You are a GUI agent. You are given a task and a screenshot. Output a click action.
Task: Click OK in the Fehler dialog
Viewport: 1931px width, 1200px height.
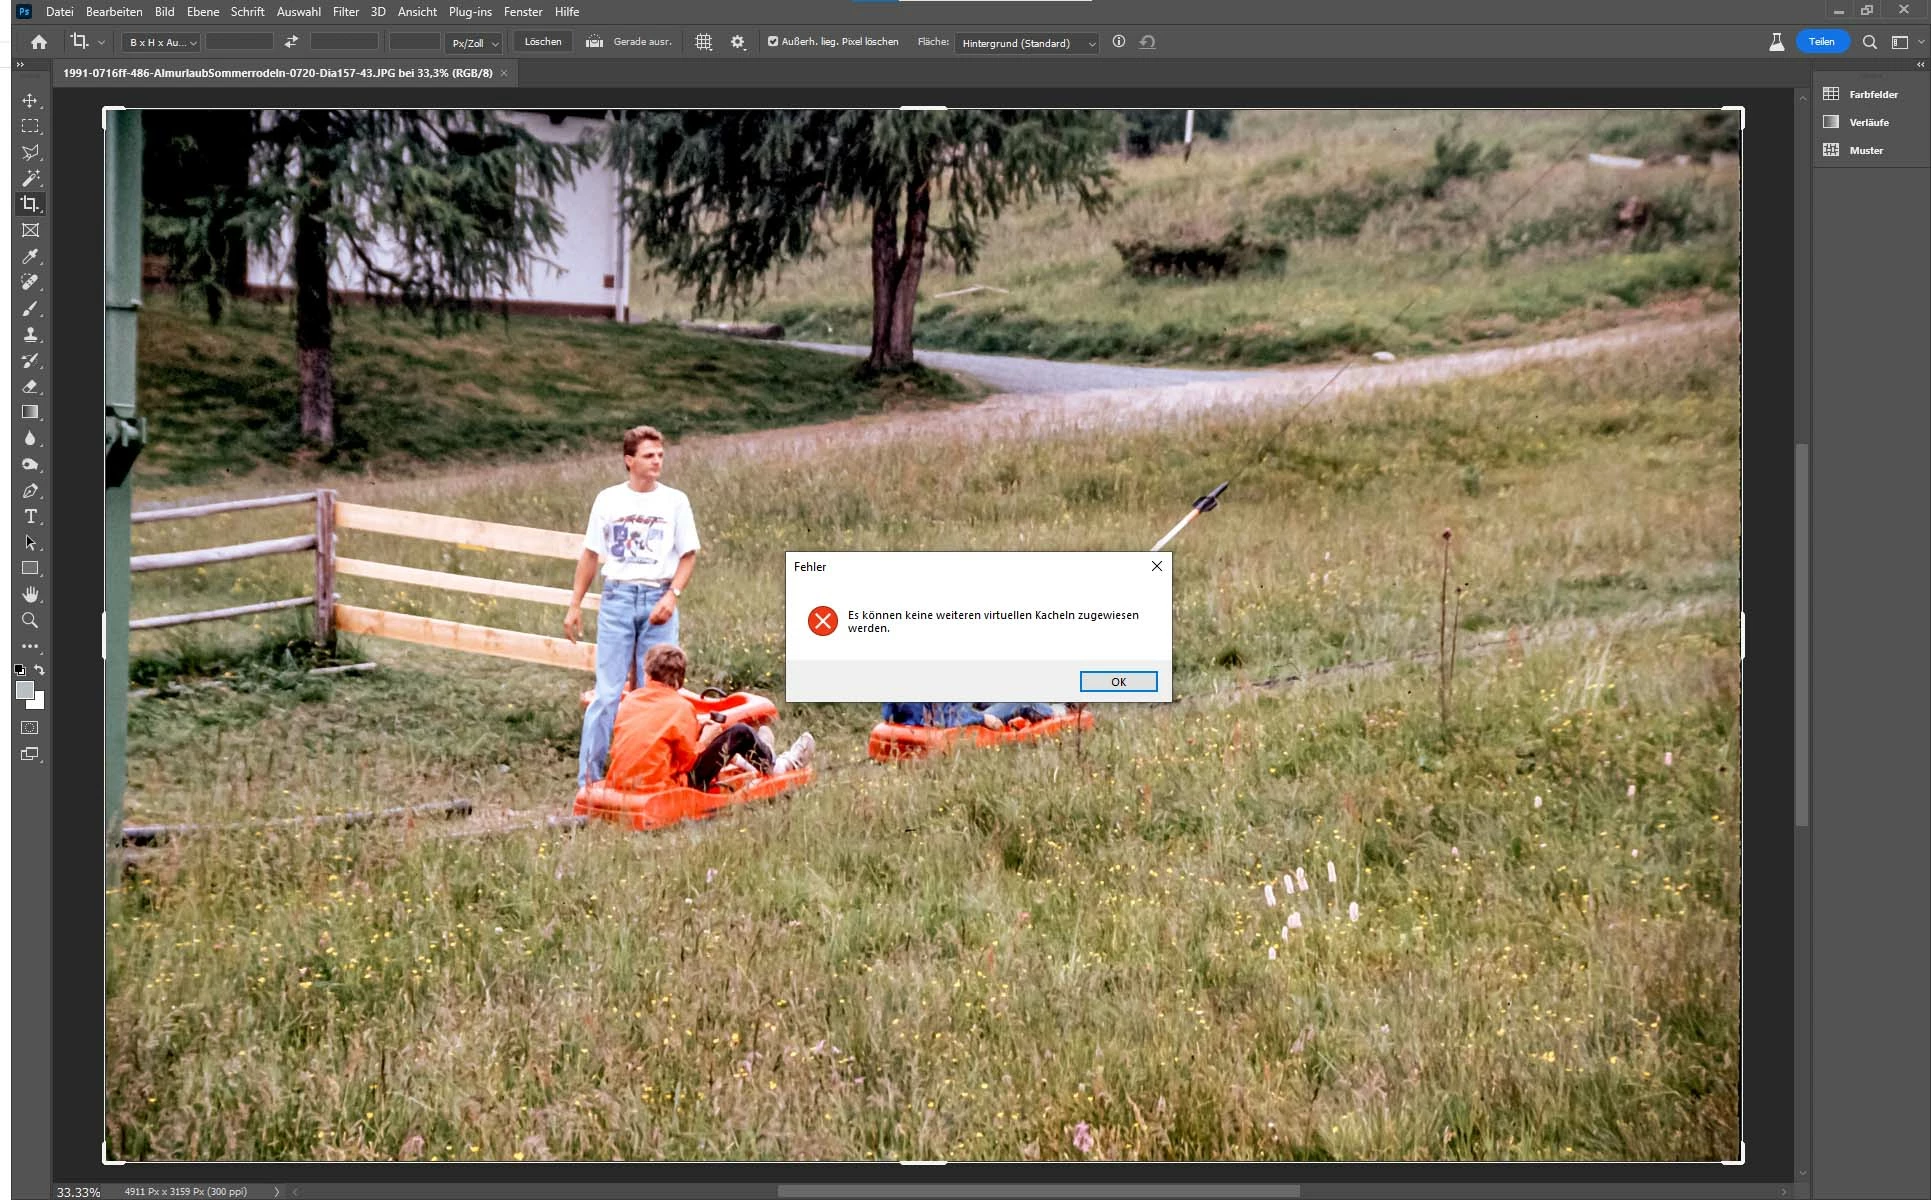[x=1118, y=681]
